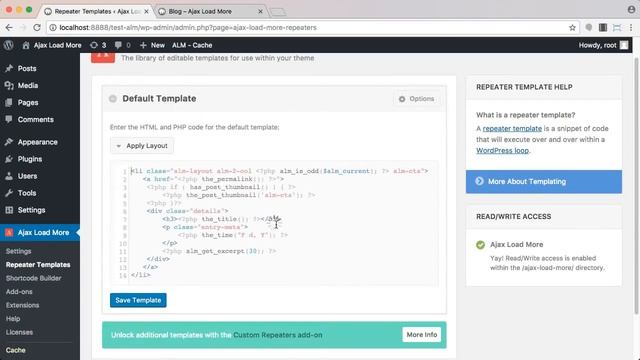Viewport: 640px width, 360px height.
Task: Open the New content menu
Action: pyautogui.click(x=152, y=45)
